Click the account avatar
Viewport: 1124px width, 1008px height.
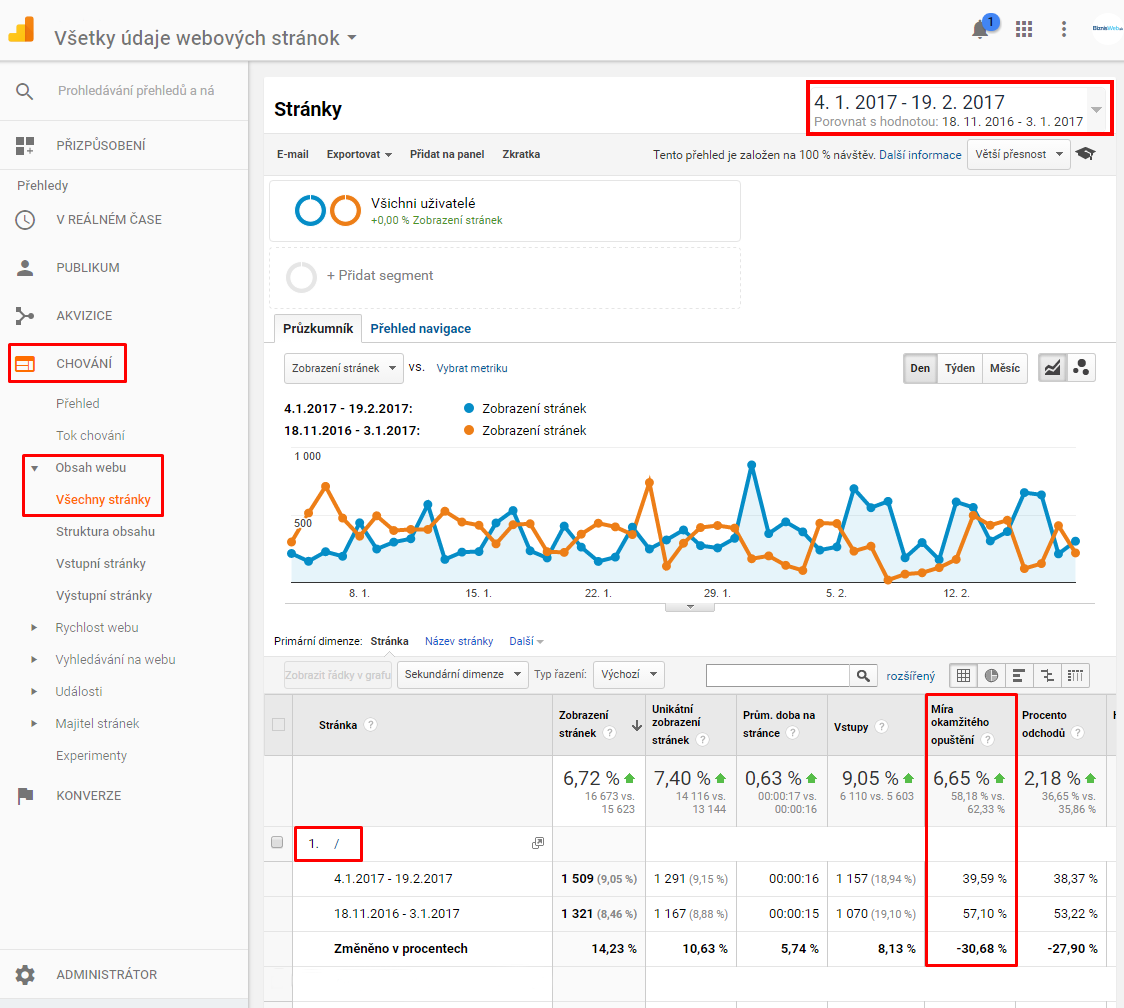pyautogui.click(x=1108, y=29)
